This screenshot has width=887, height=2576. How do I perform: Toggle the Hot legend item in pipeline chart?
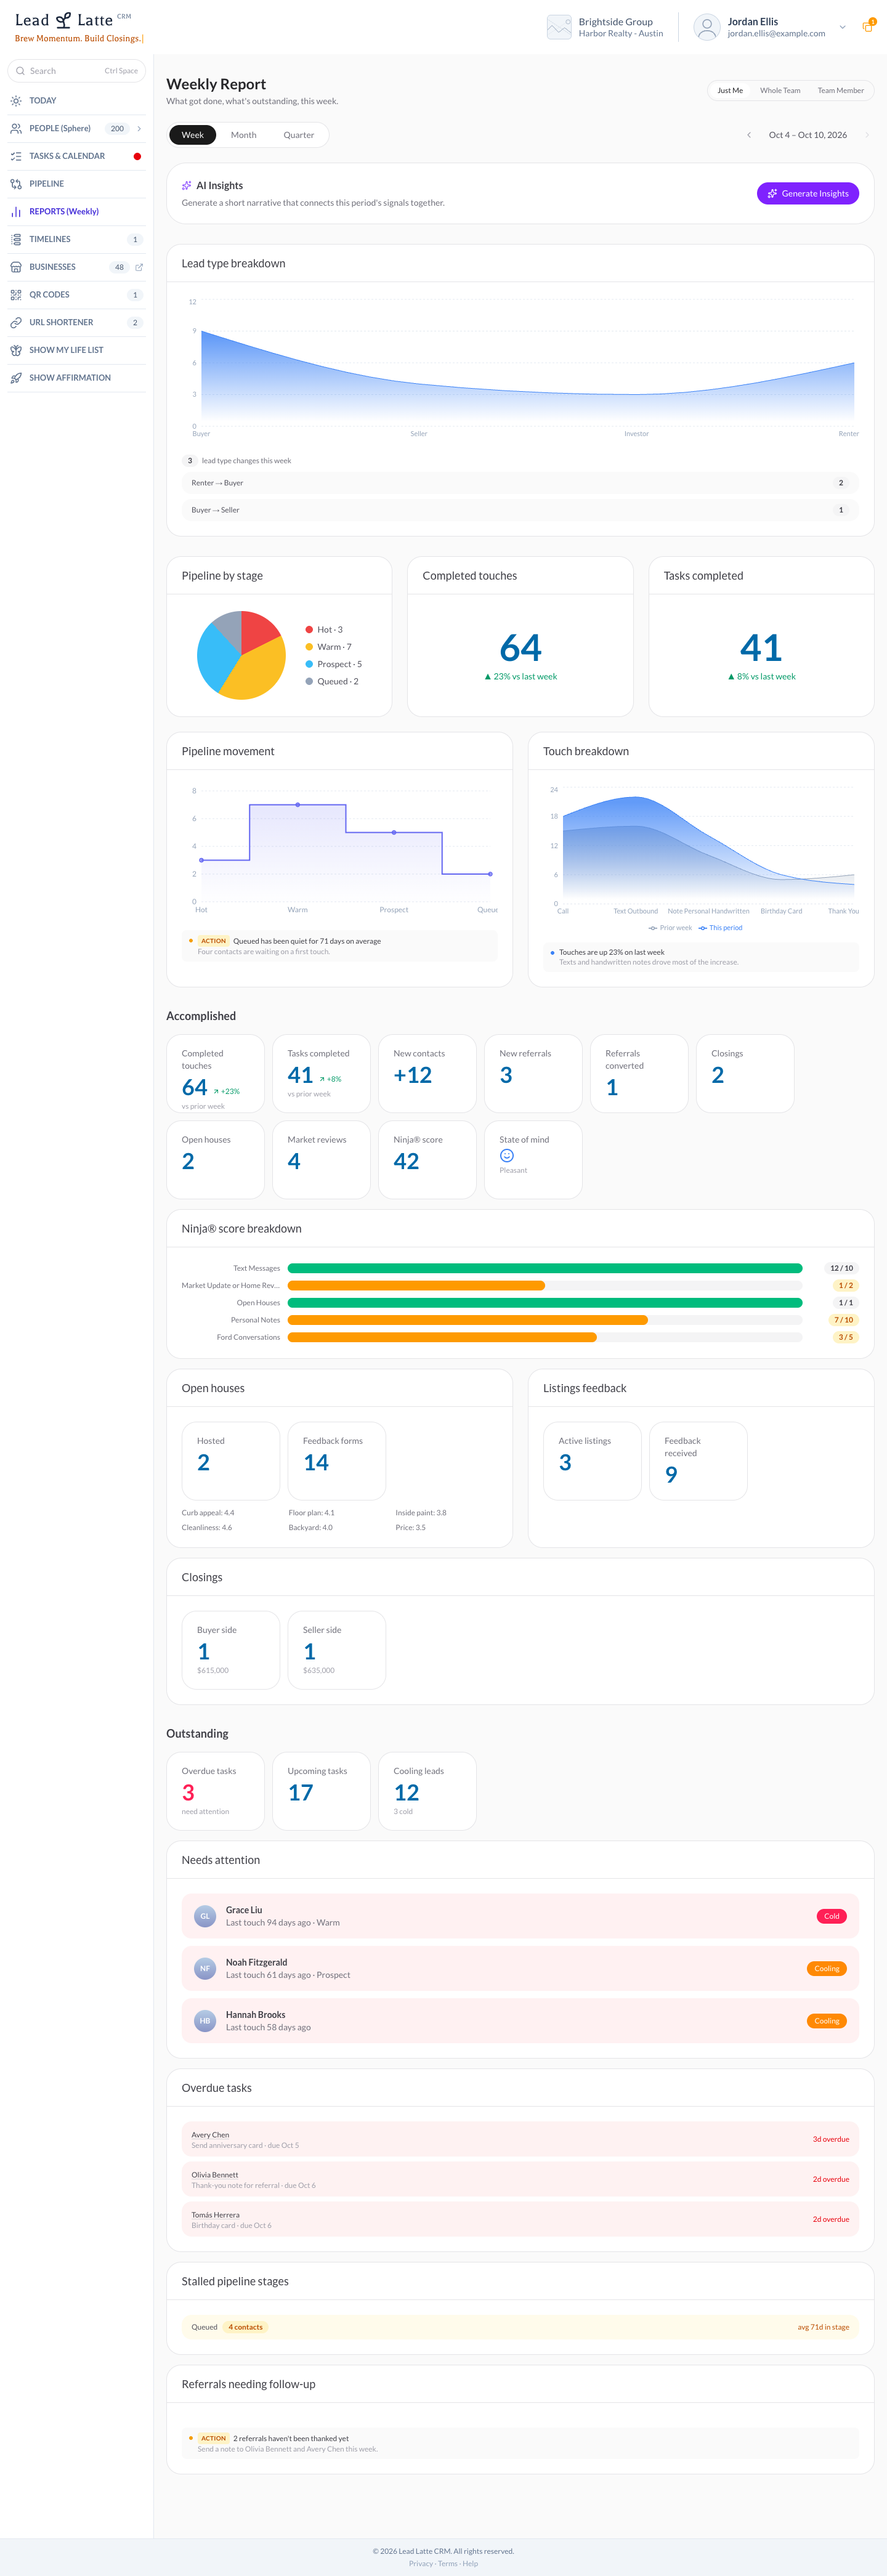click(324, 630)
